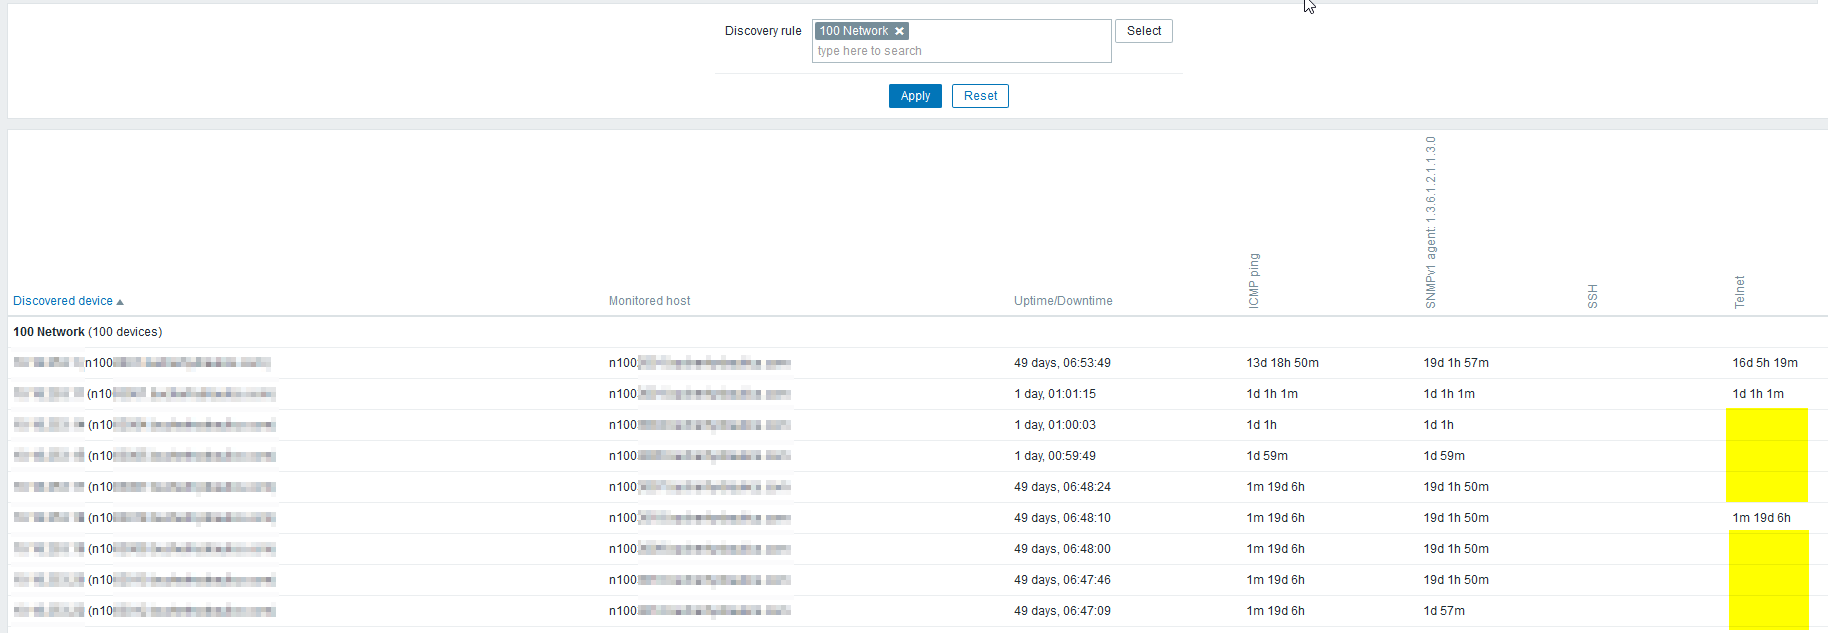Image resolution: width=1828 pixels, height=633 pixels.
Task: Click SNMPv1 value 1d 57m
Action: pos(1444,611)
